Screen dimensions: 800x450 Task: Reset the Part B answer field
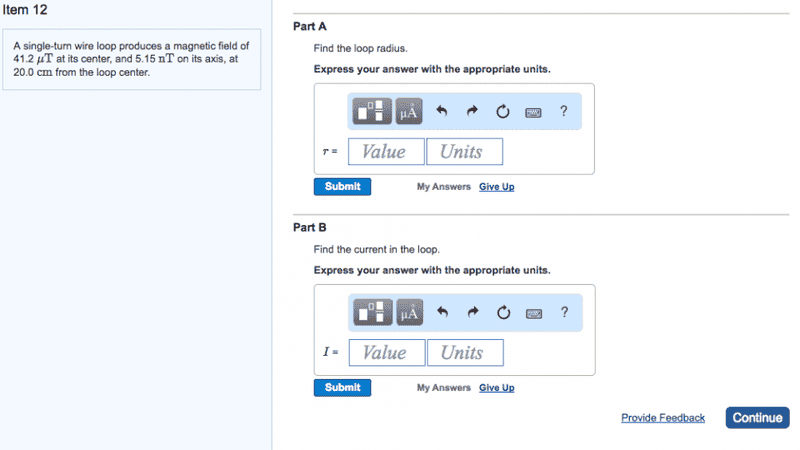(503, 313)
